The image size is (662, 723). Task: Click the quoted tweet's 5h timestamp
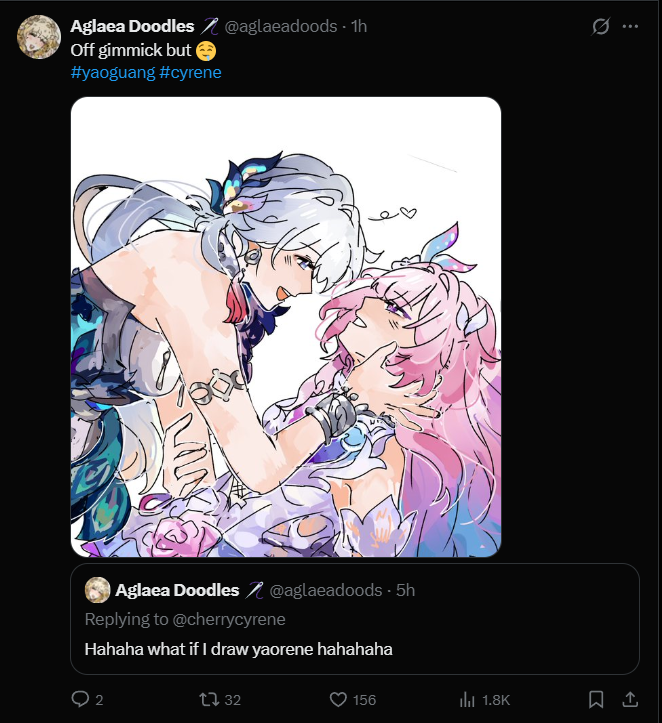tap(405, 590)
